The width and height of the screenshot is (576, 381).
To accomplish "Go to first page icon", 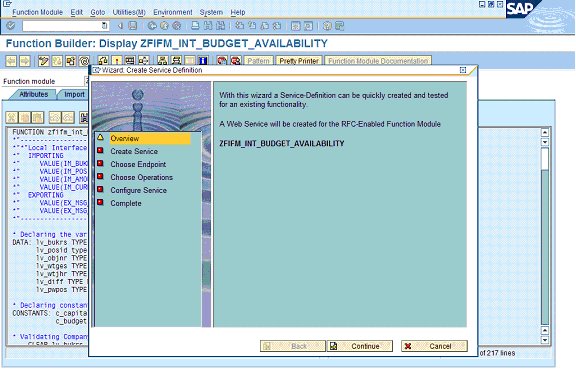I will [x=240, y=26].
